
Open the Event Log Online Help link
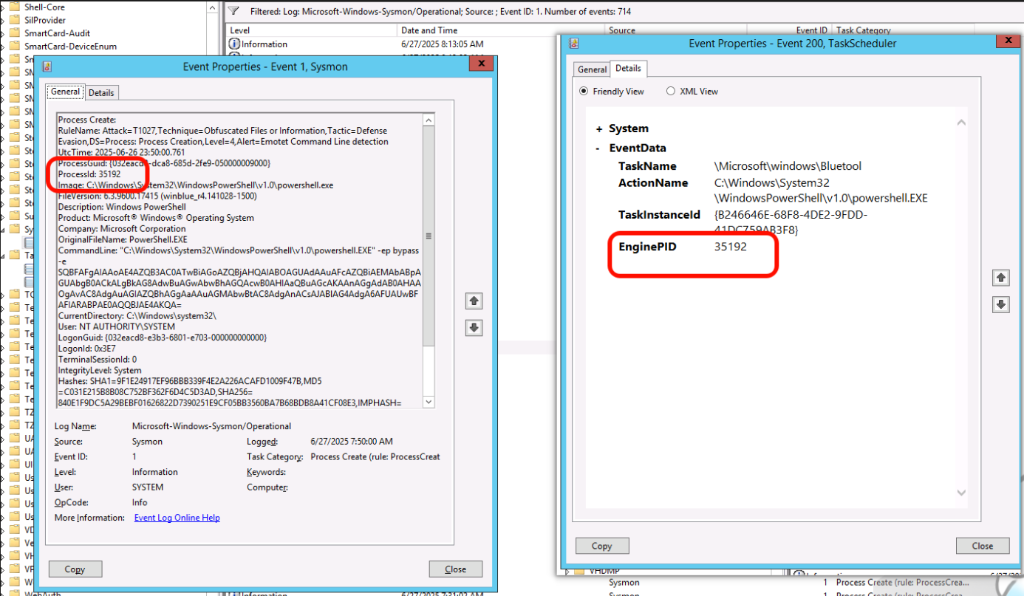(x=176, y=518)
